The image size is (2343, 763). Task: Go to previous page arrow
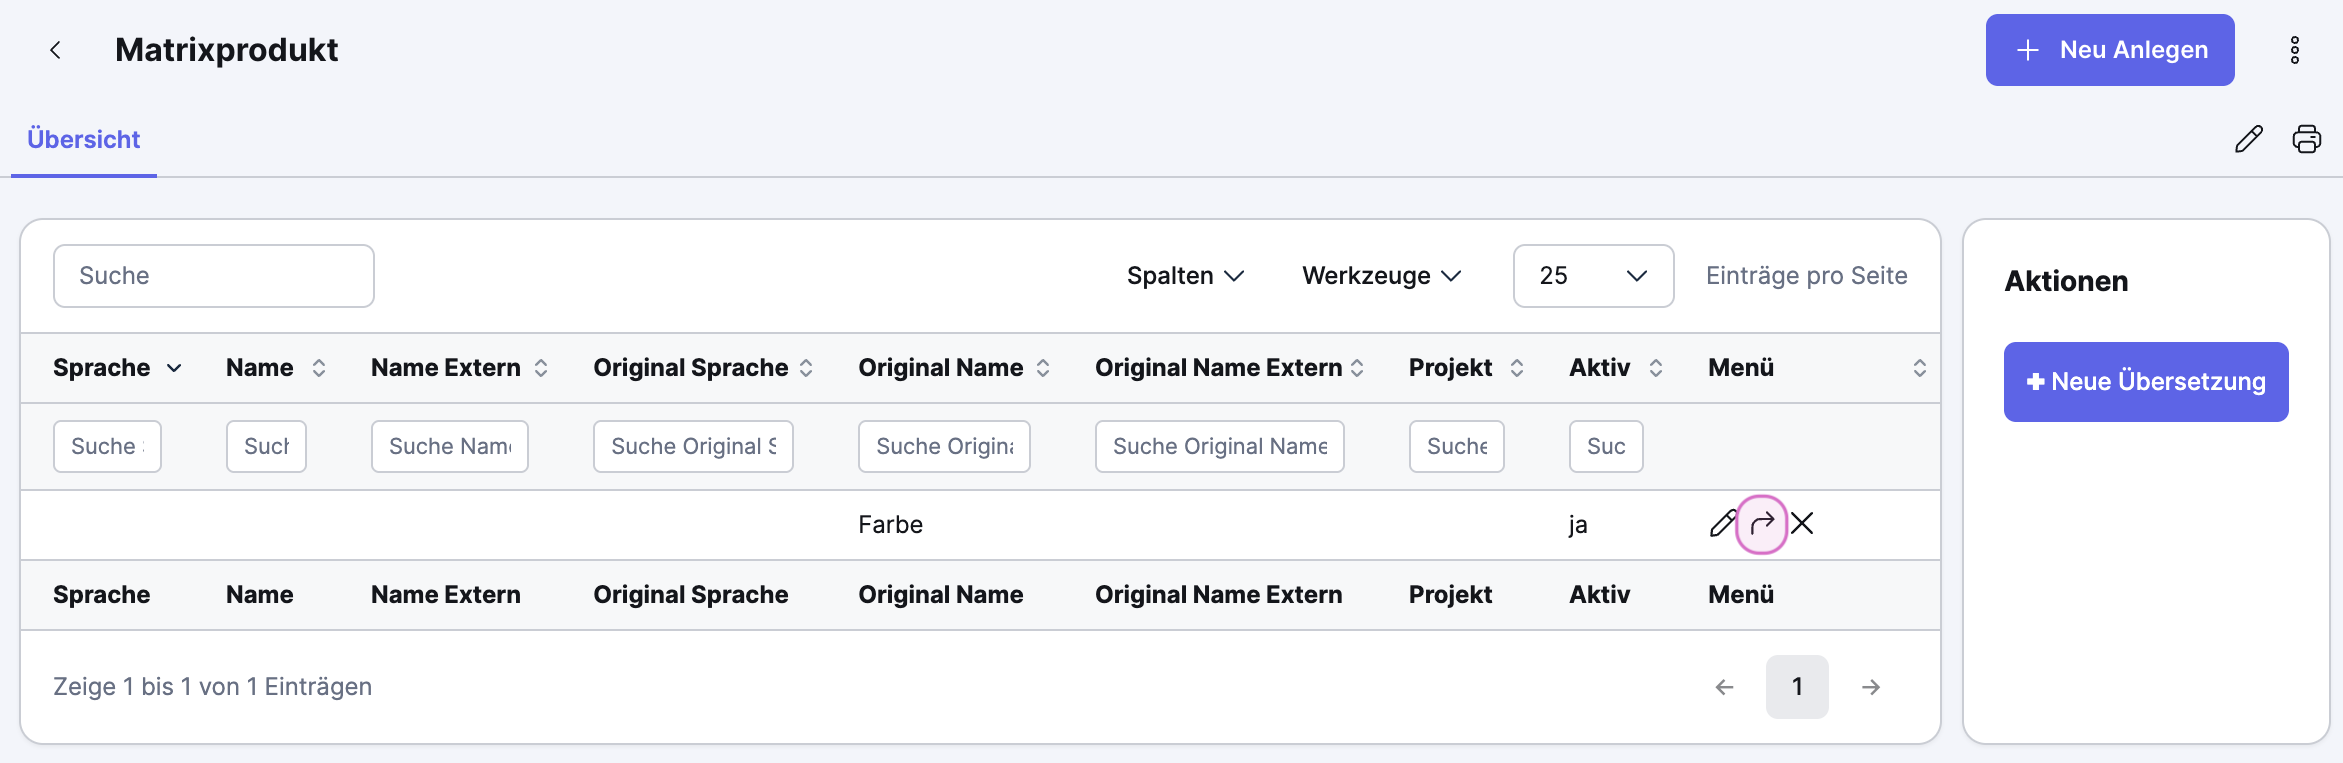1724,687
